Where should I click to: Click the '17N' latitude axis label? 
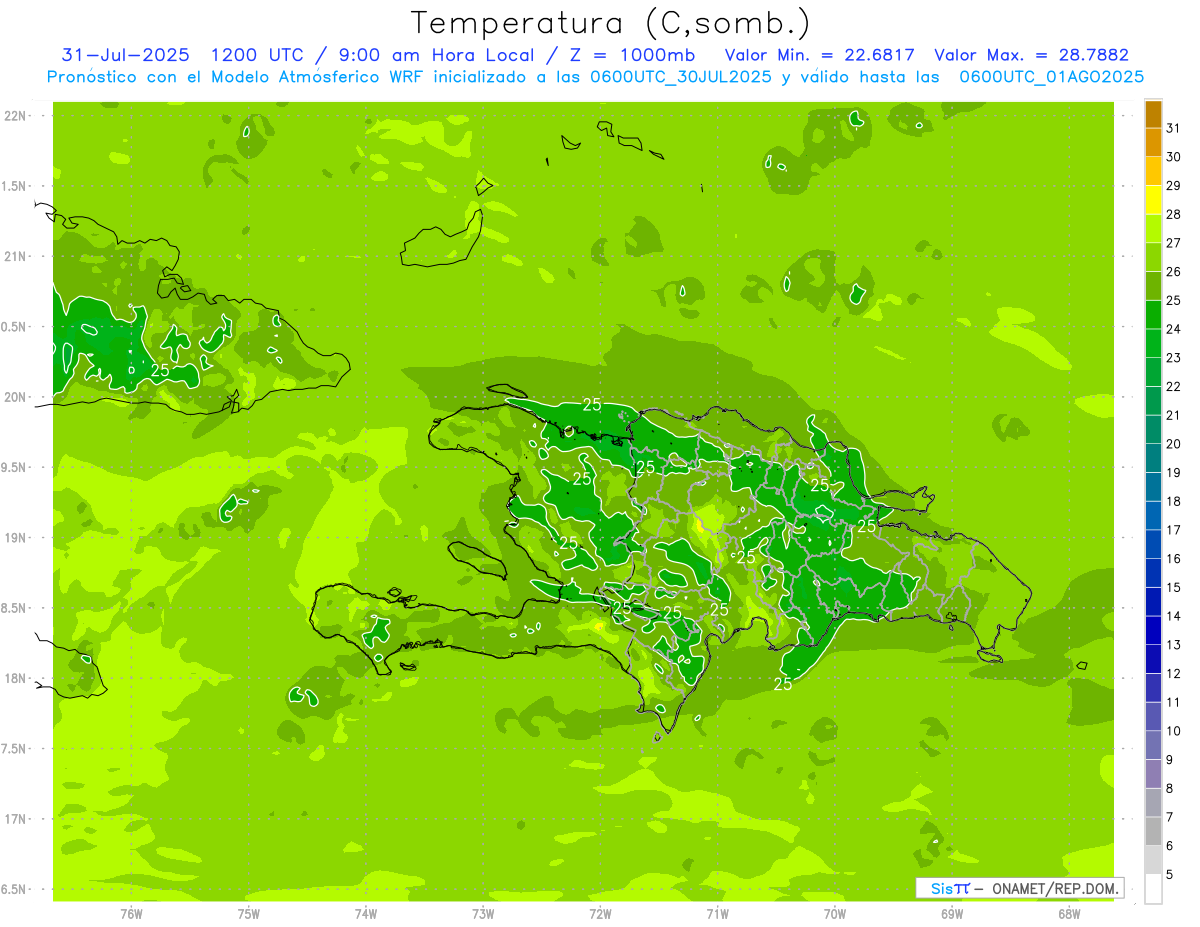15,819
